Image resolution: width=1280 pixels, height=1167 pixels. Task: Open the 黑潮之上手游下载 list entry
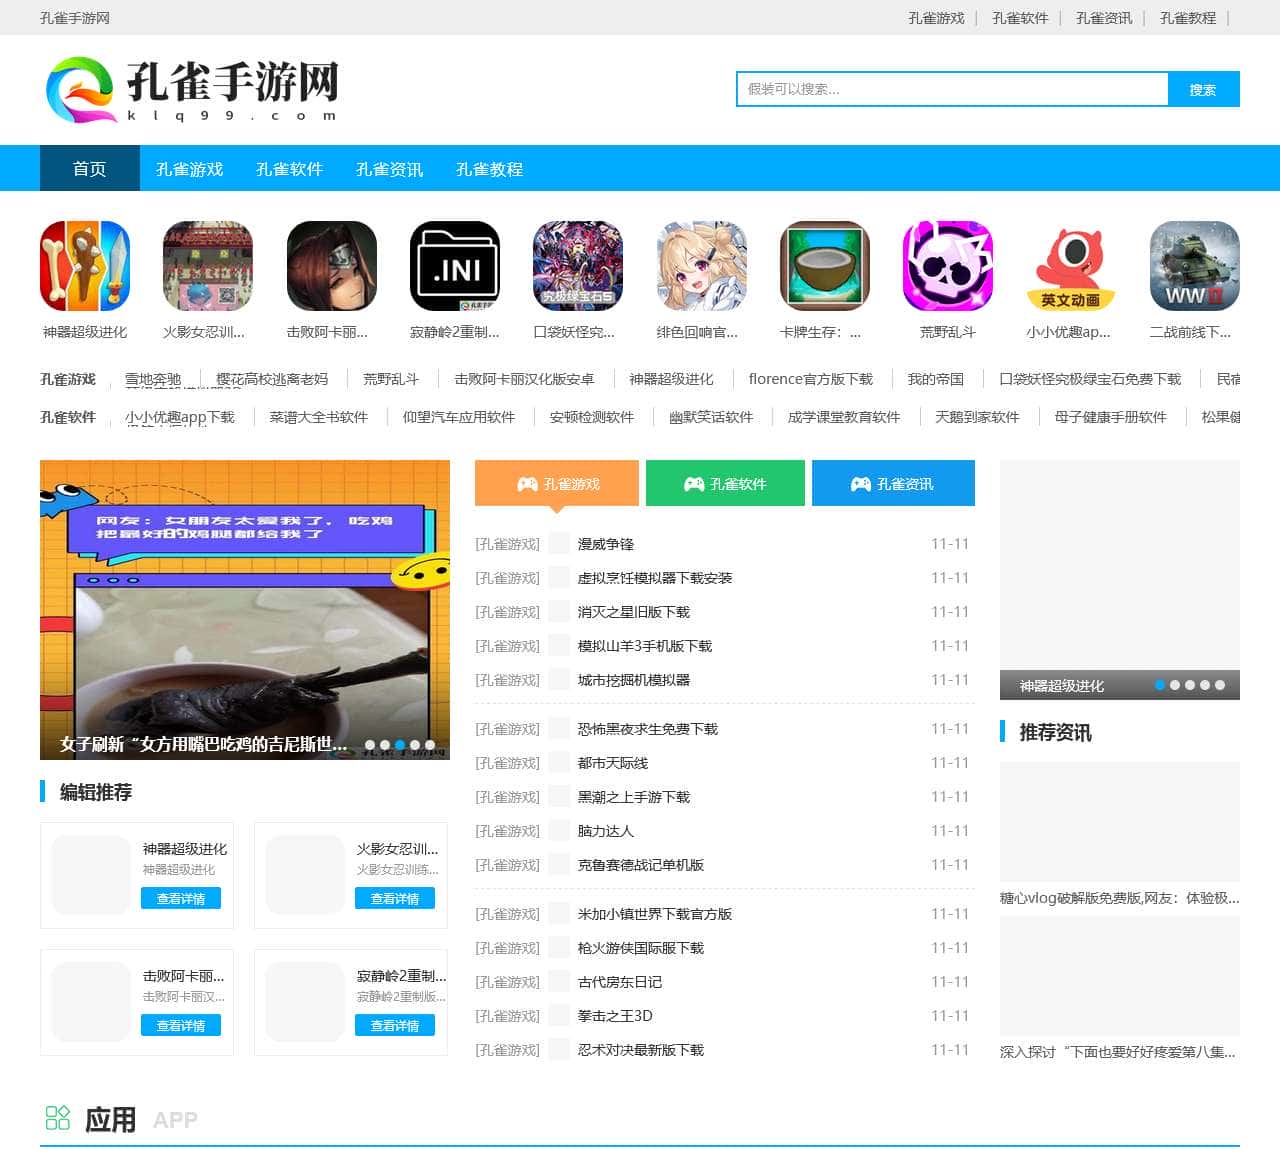(x=634, y=797)
